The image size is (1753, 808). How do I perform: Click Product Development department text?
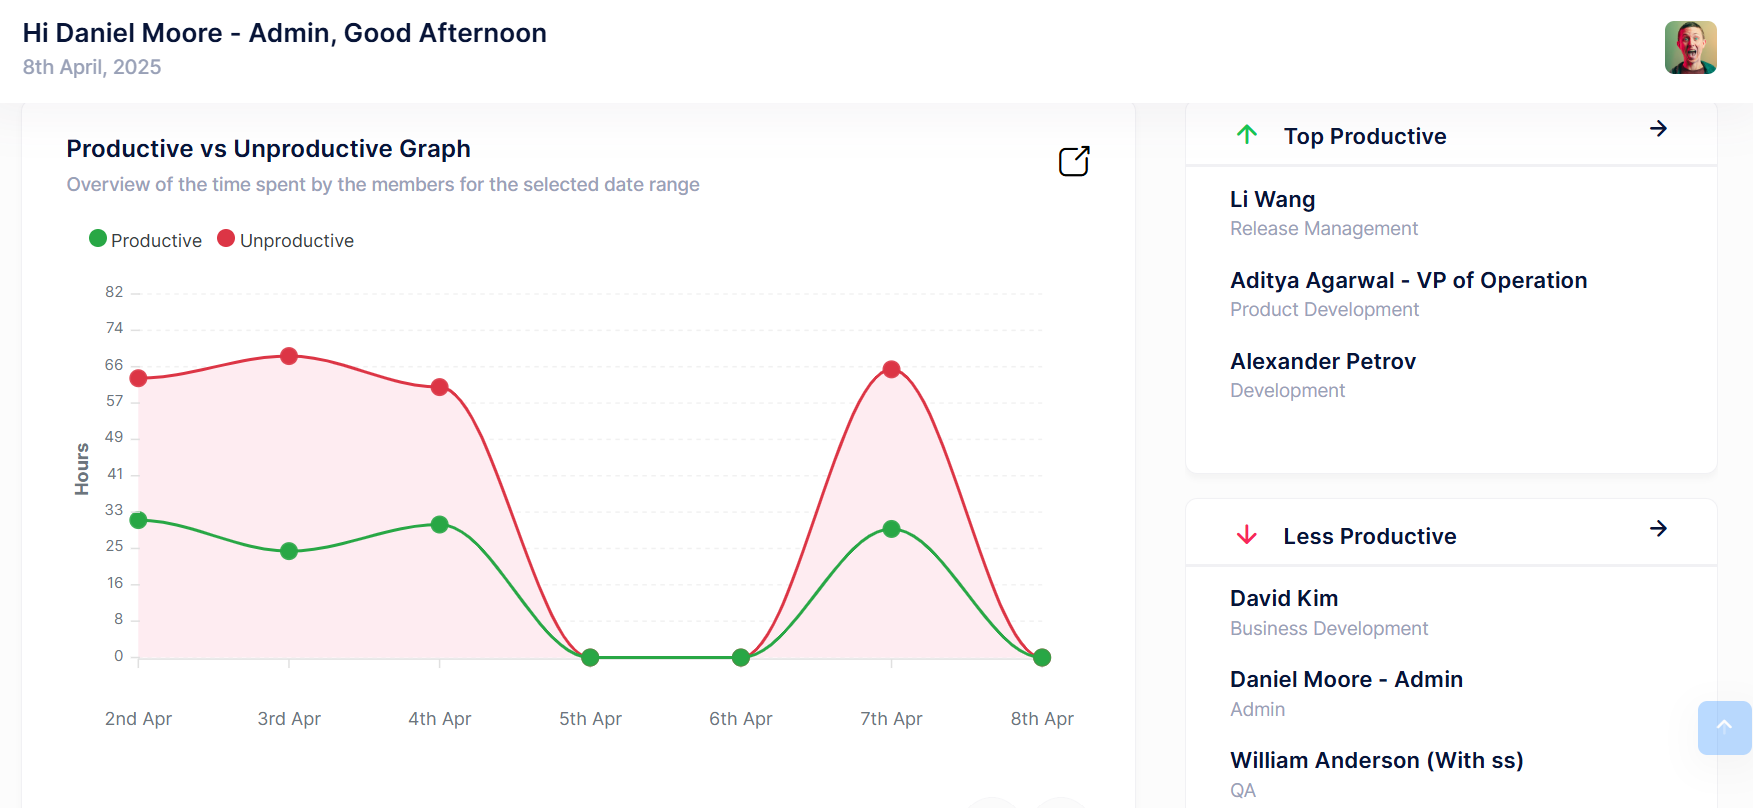pyautogui.click(x=1324, y=309)
